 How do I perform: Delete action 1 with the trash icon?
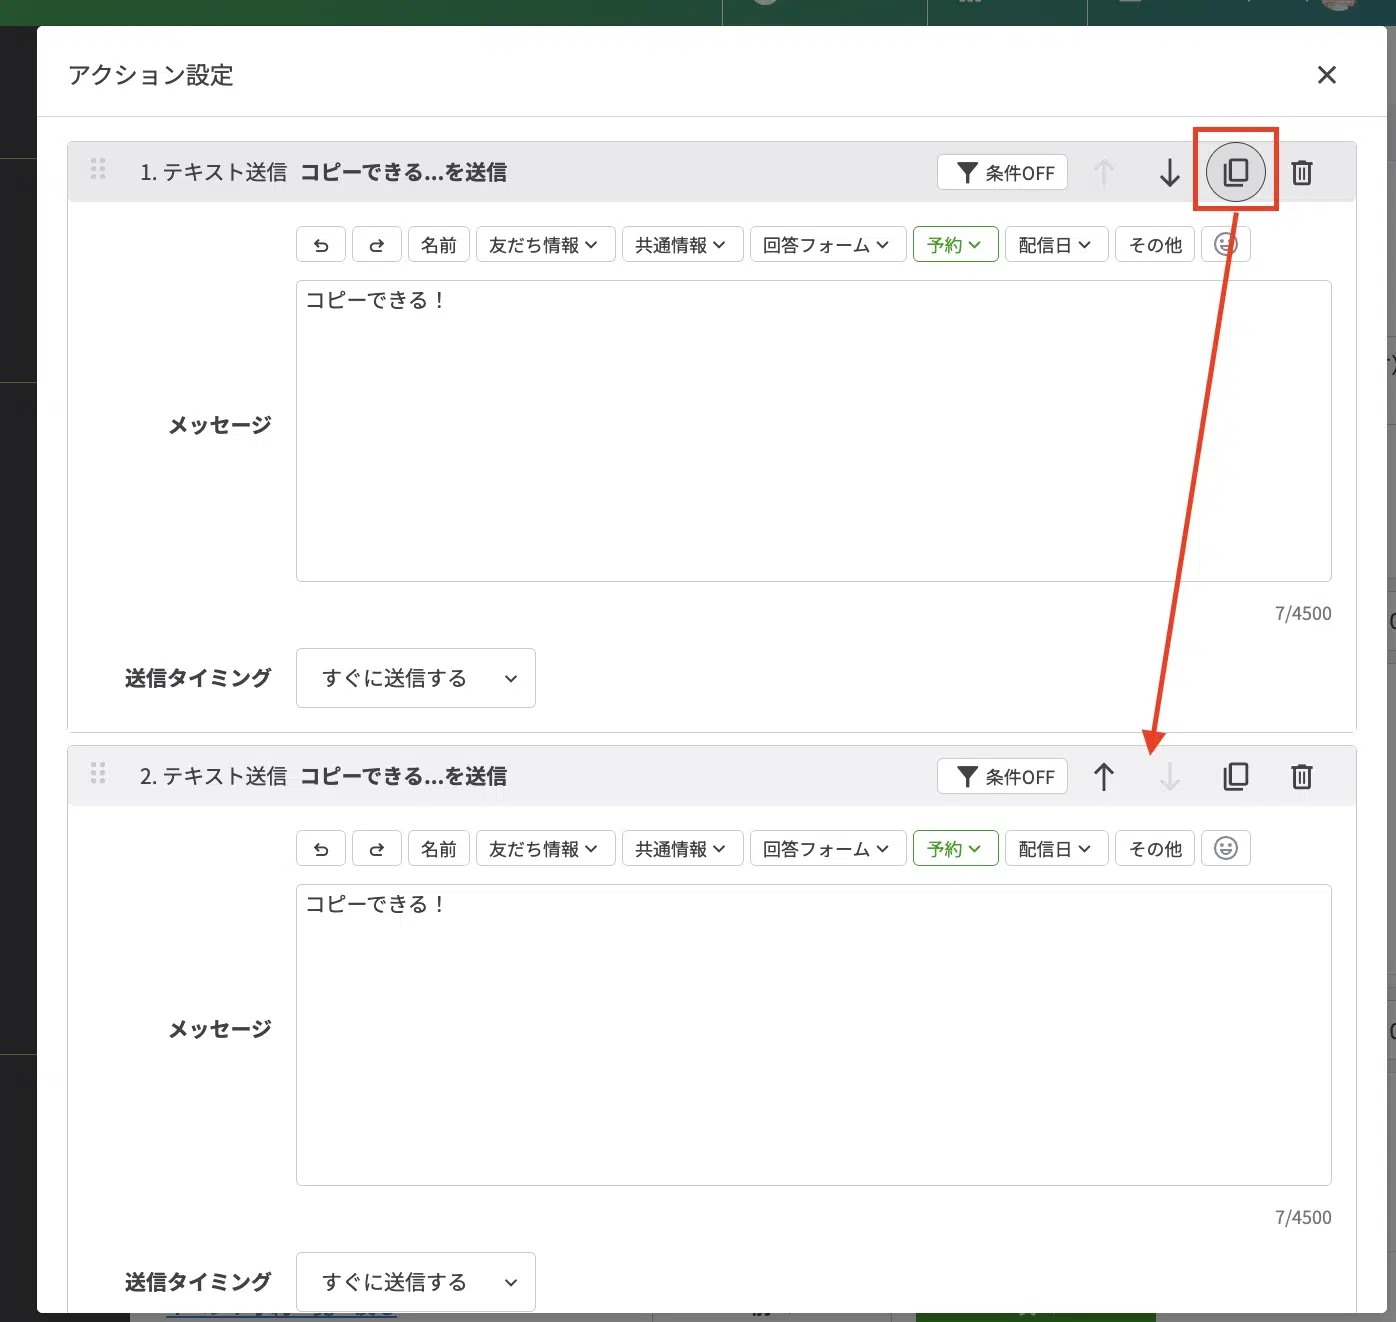1302,173
